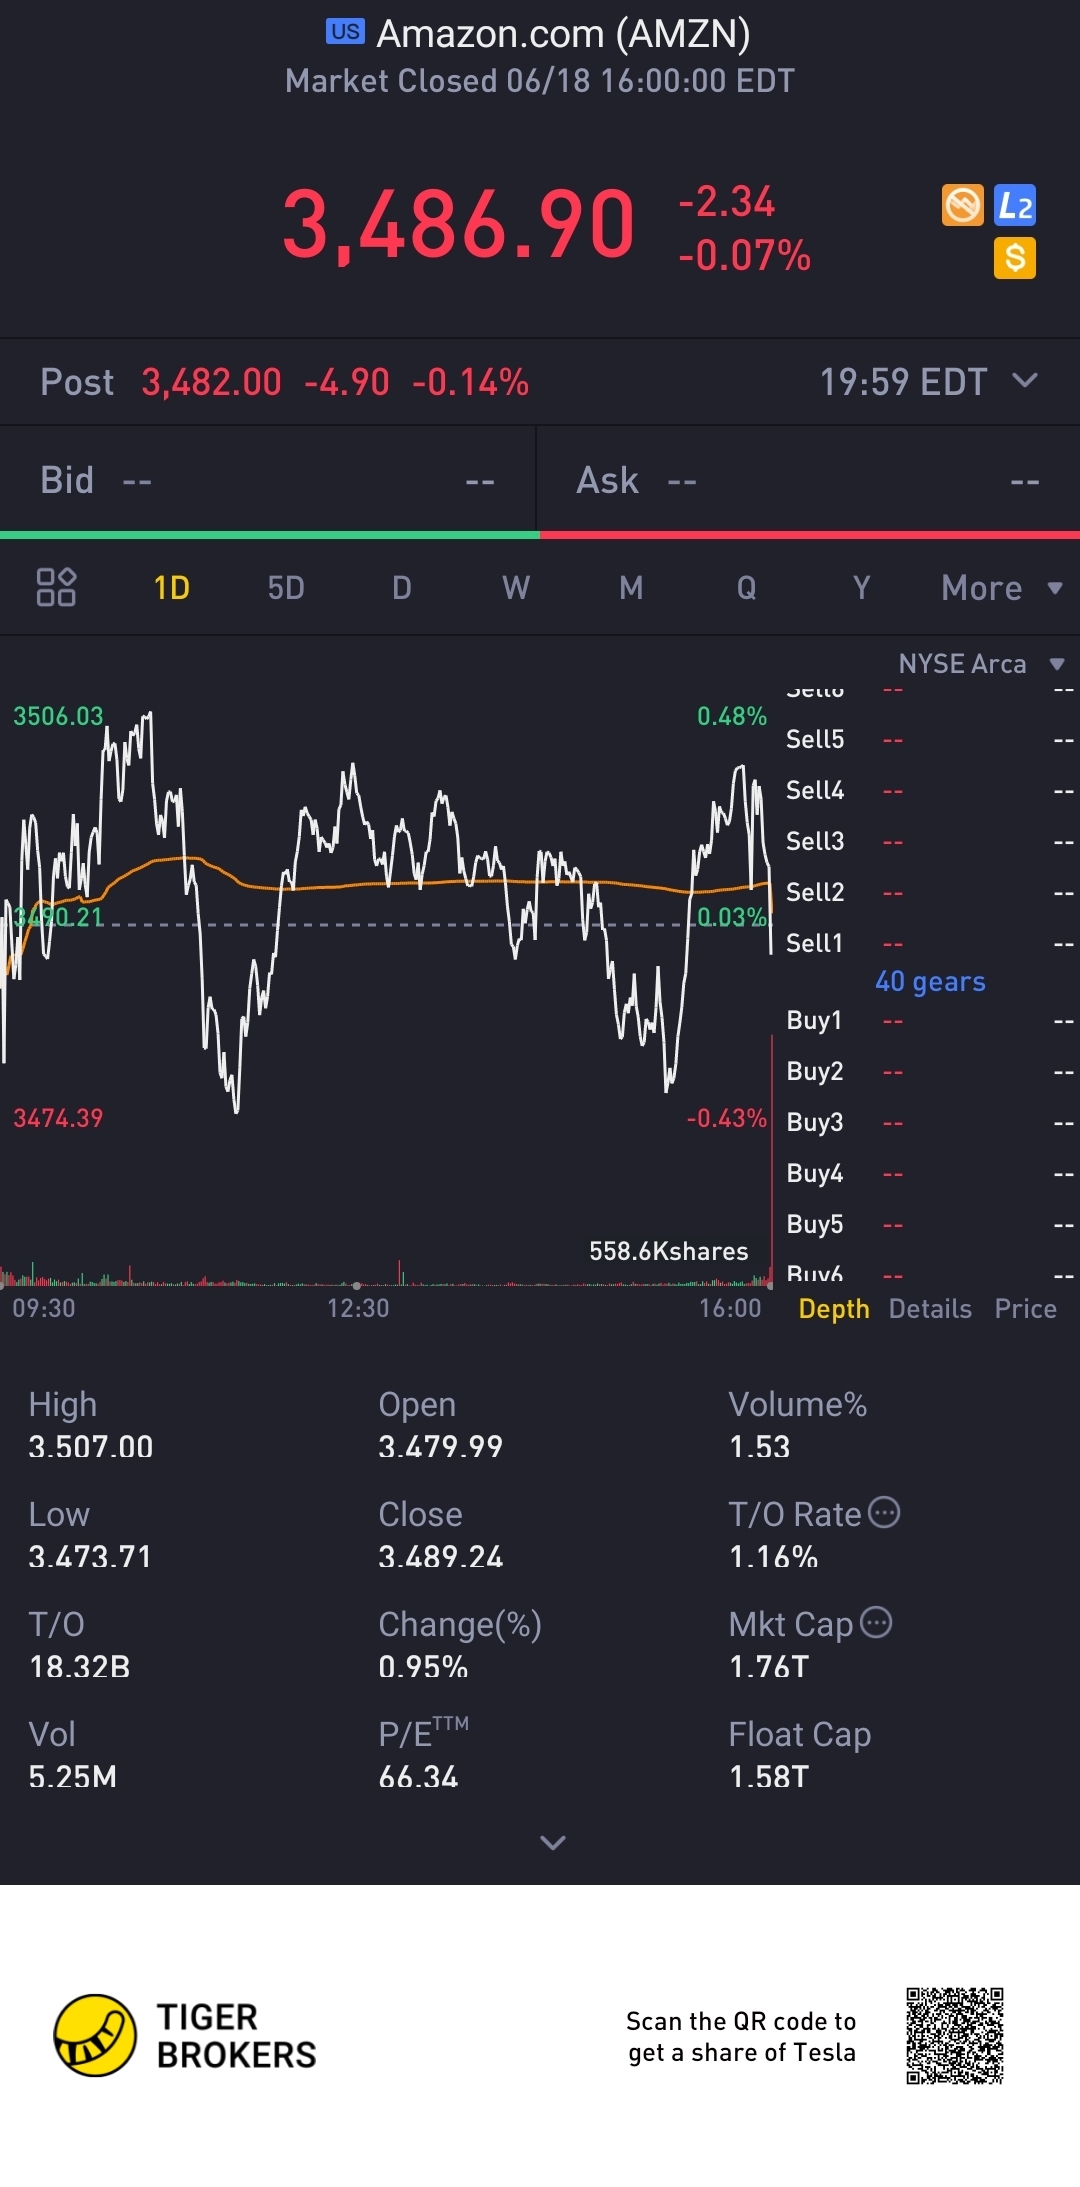The height and width of the screenshot is (2187, 1080).
Task: Tap the Post price 3,482.00
Action: [211, 382]
